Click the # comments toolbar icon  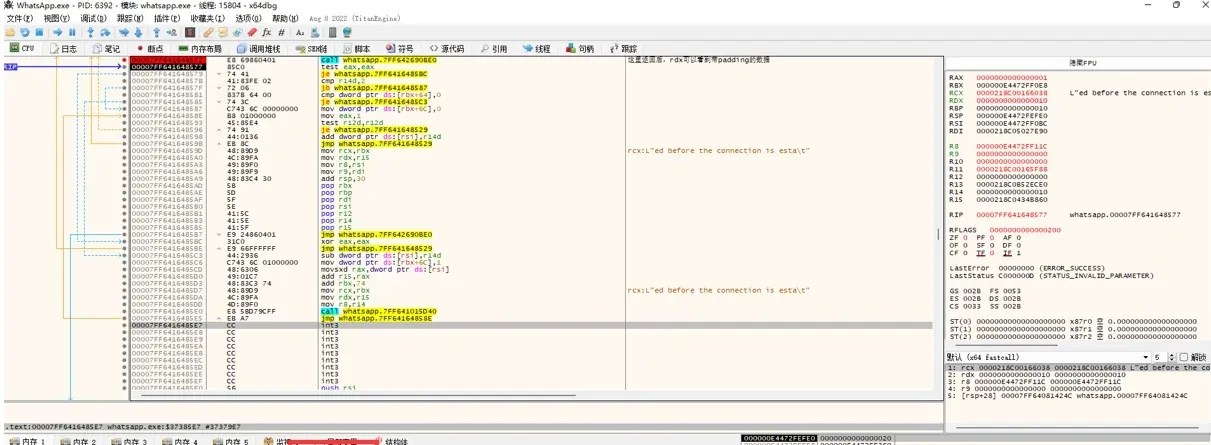[281, 32]
